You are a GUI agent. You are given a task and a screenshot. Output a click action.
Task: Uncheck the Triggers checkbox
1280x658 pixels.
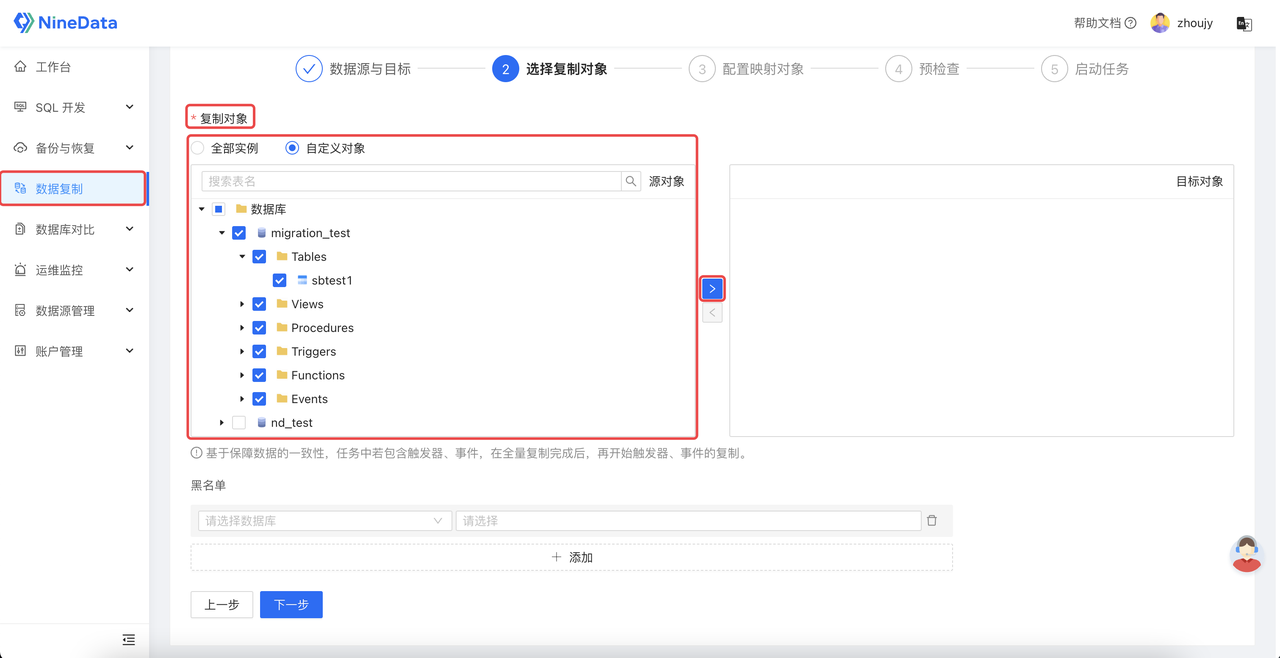(x=259, y=352)
